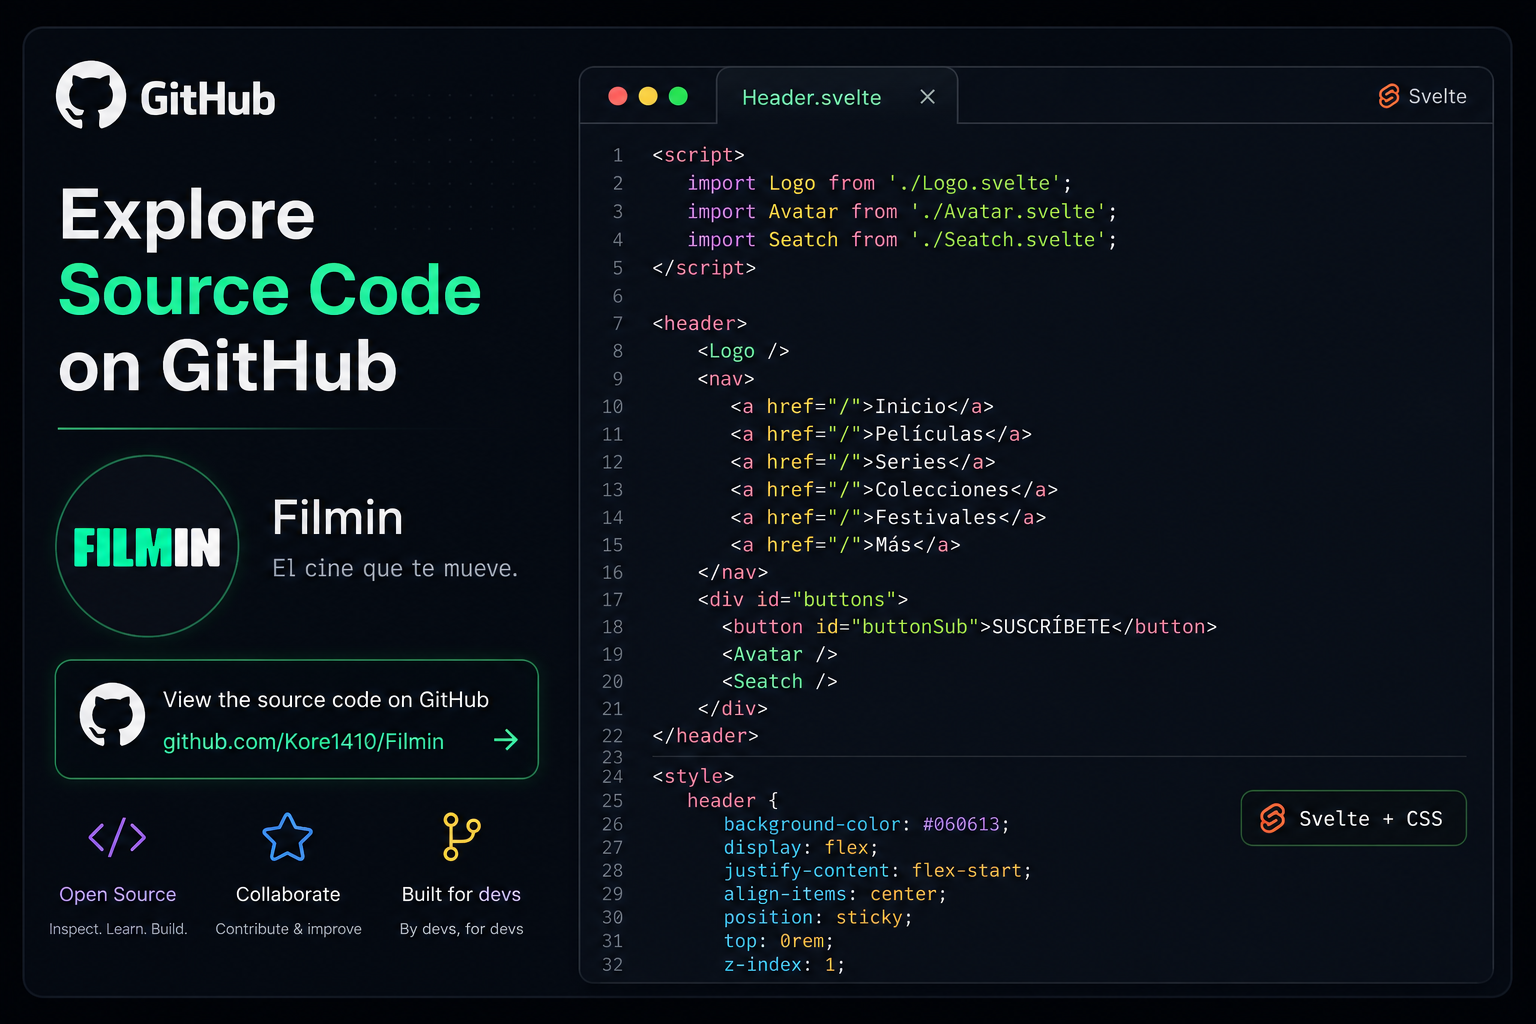Click the green arrow next to the repository link

pyautogui.click(x=506, y=740)
